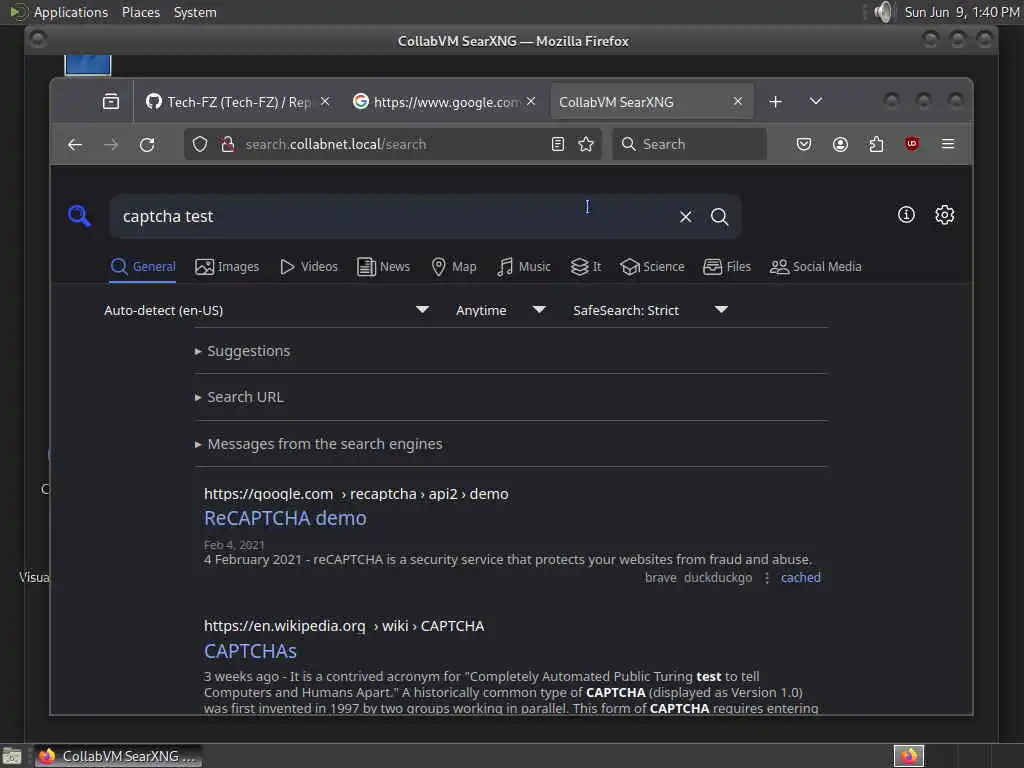Open cached version of ReCAPTCHA result
This screenshot has height=768, width=1024.
coord(801,578)
